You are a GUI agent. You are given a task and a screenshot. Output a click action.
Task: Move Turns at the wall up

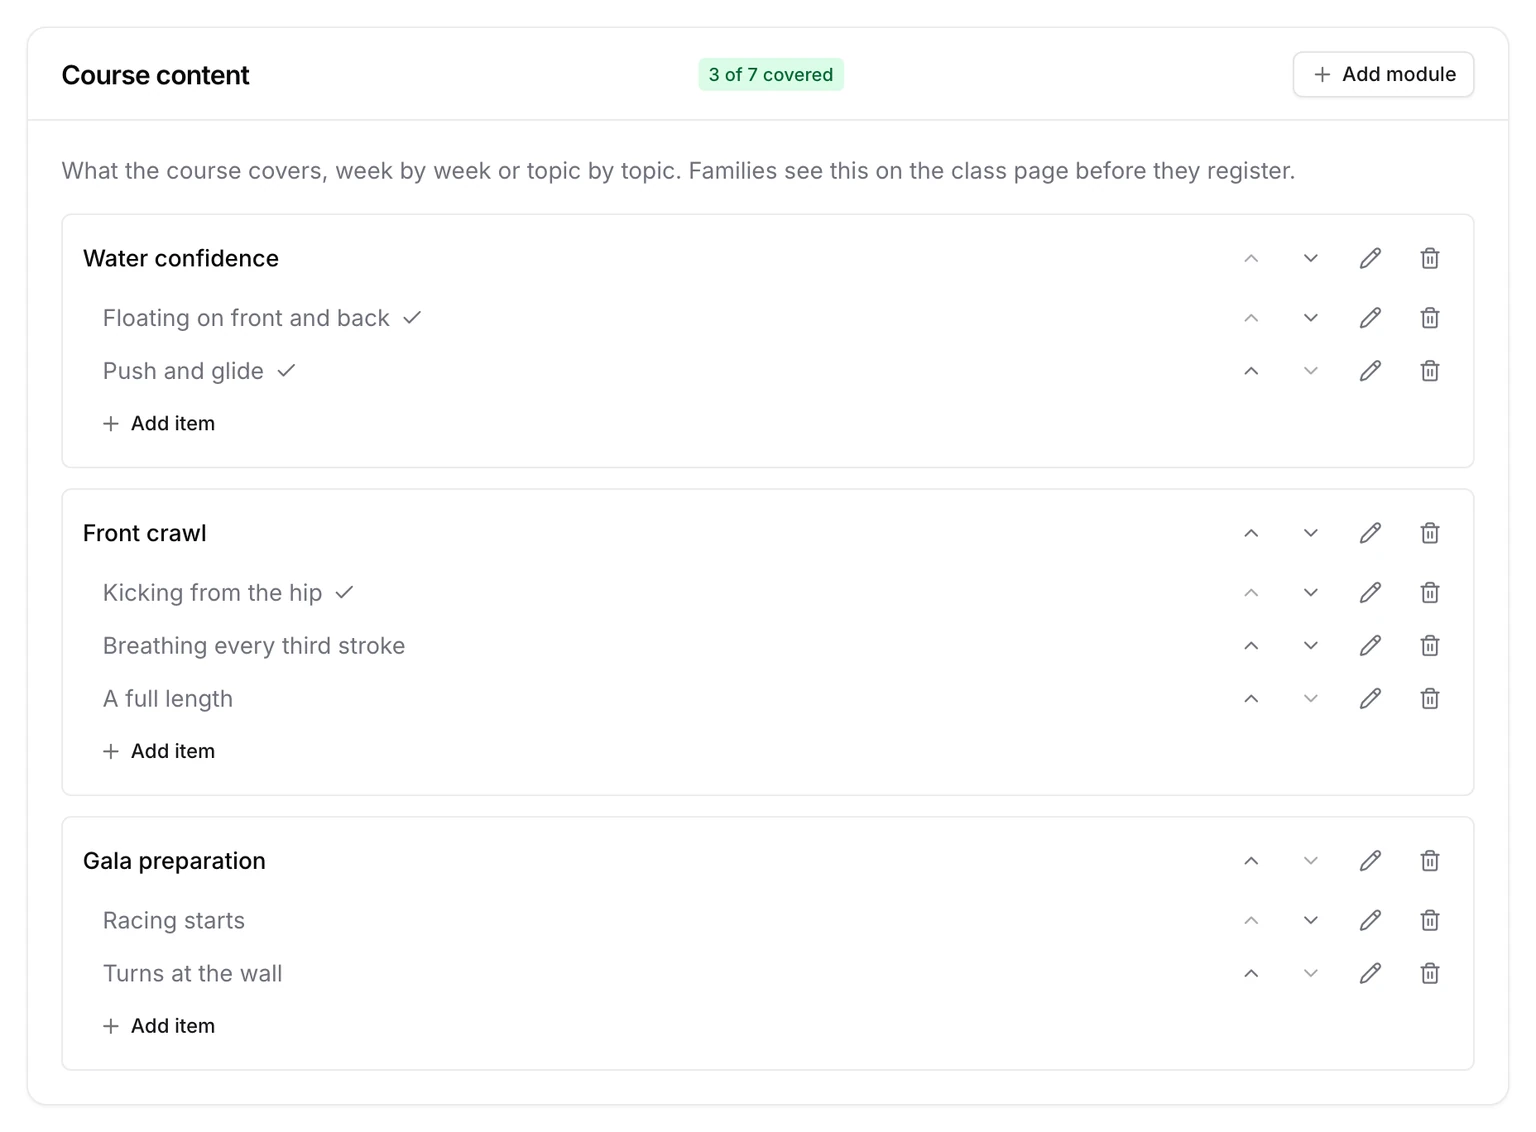pyautogui.click(x=1251, y=974)
